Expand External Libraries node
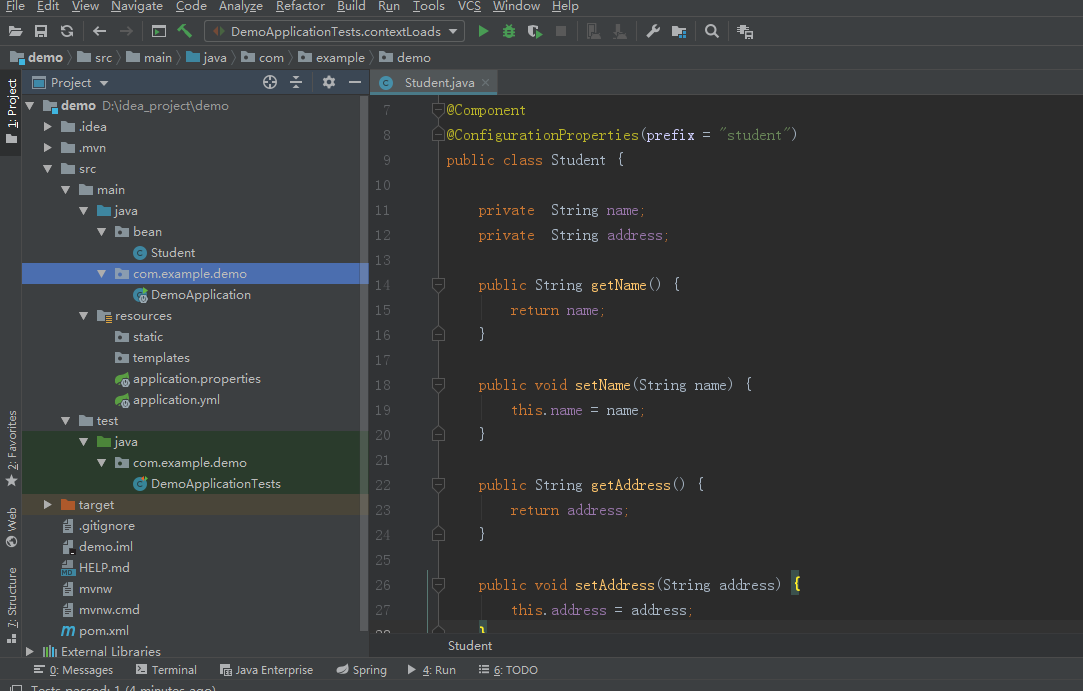 pos(30,651)
